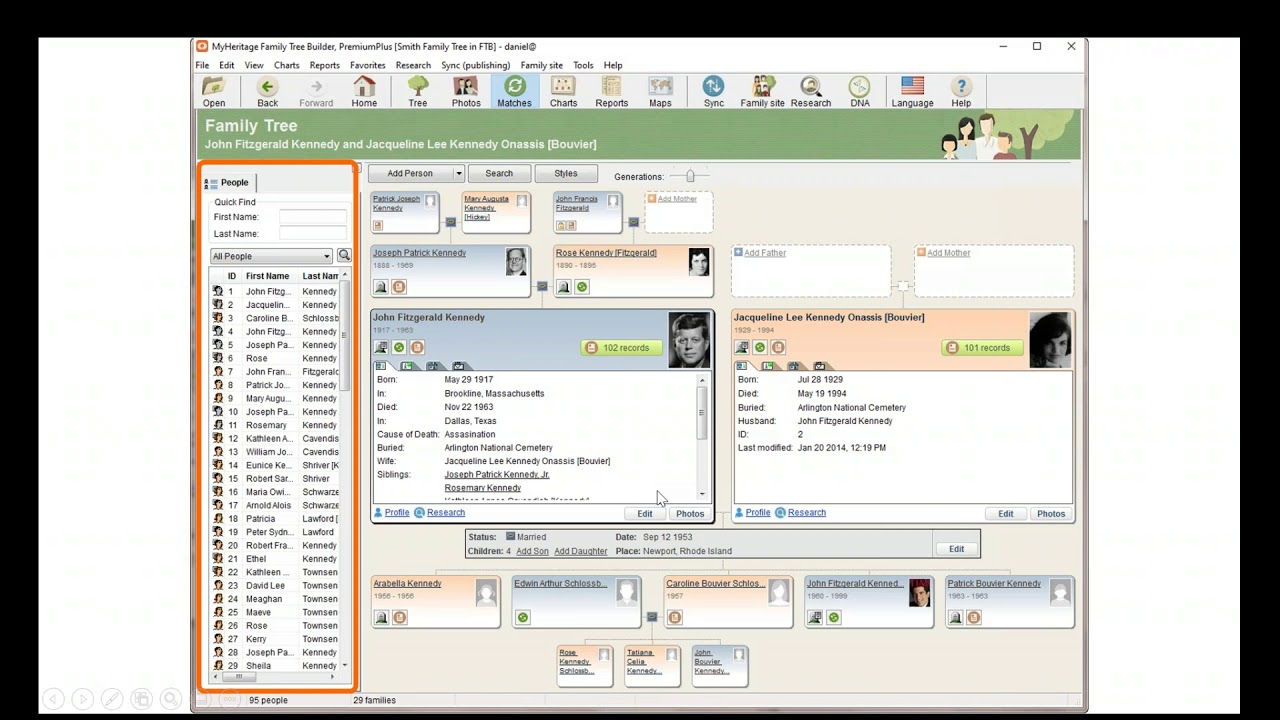
Task: Open Matches in the toolbar
Action: coord(514,92)
